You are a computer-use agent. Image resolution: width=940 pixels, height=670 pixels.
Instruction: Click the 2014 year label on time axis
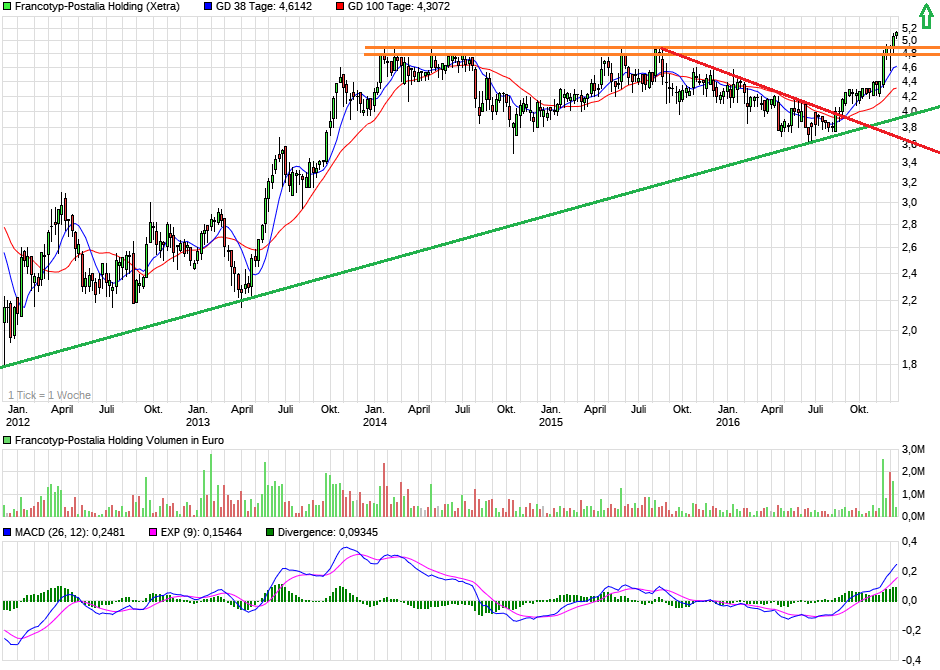[x=375, y=422]
